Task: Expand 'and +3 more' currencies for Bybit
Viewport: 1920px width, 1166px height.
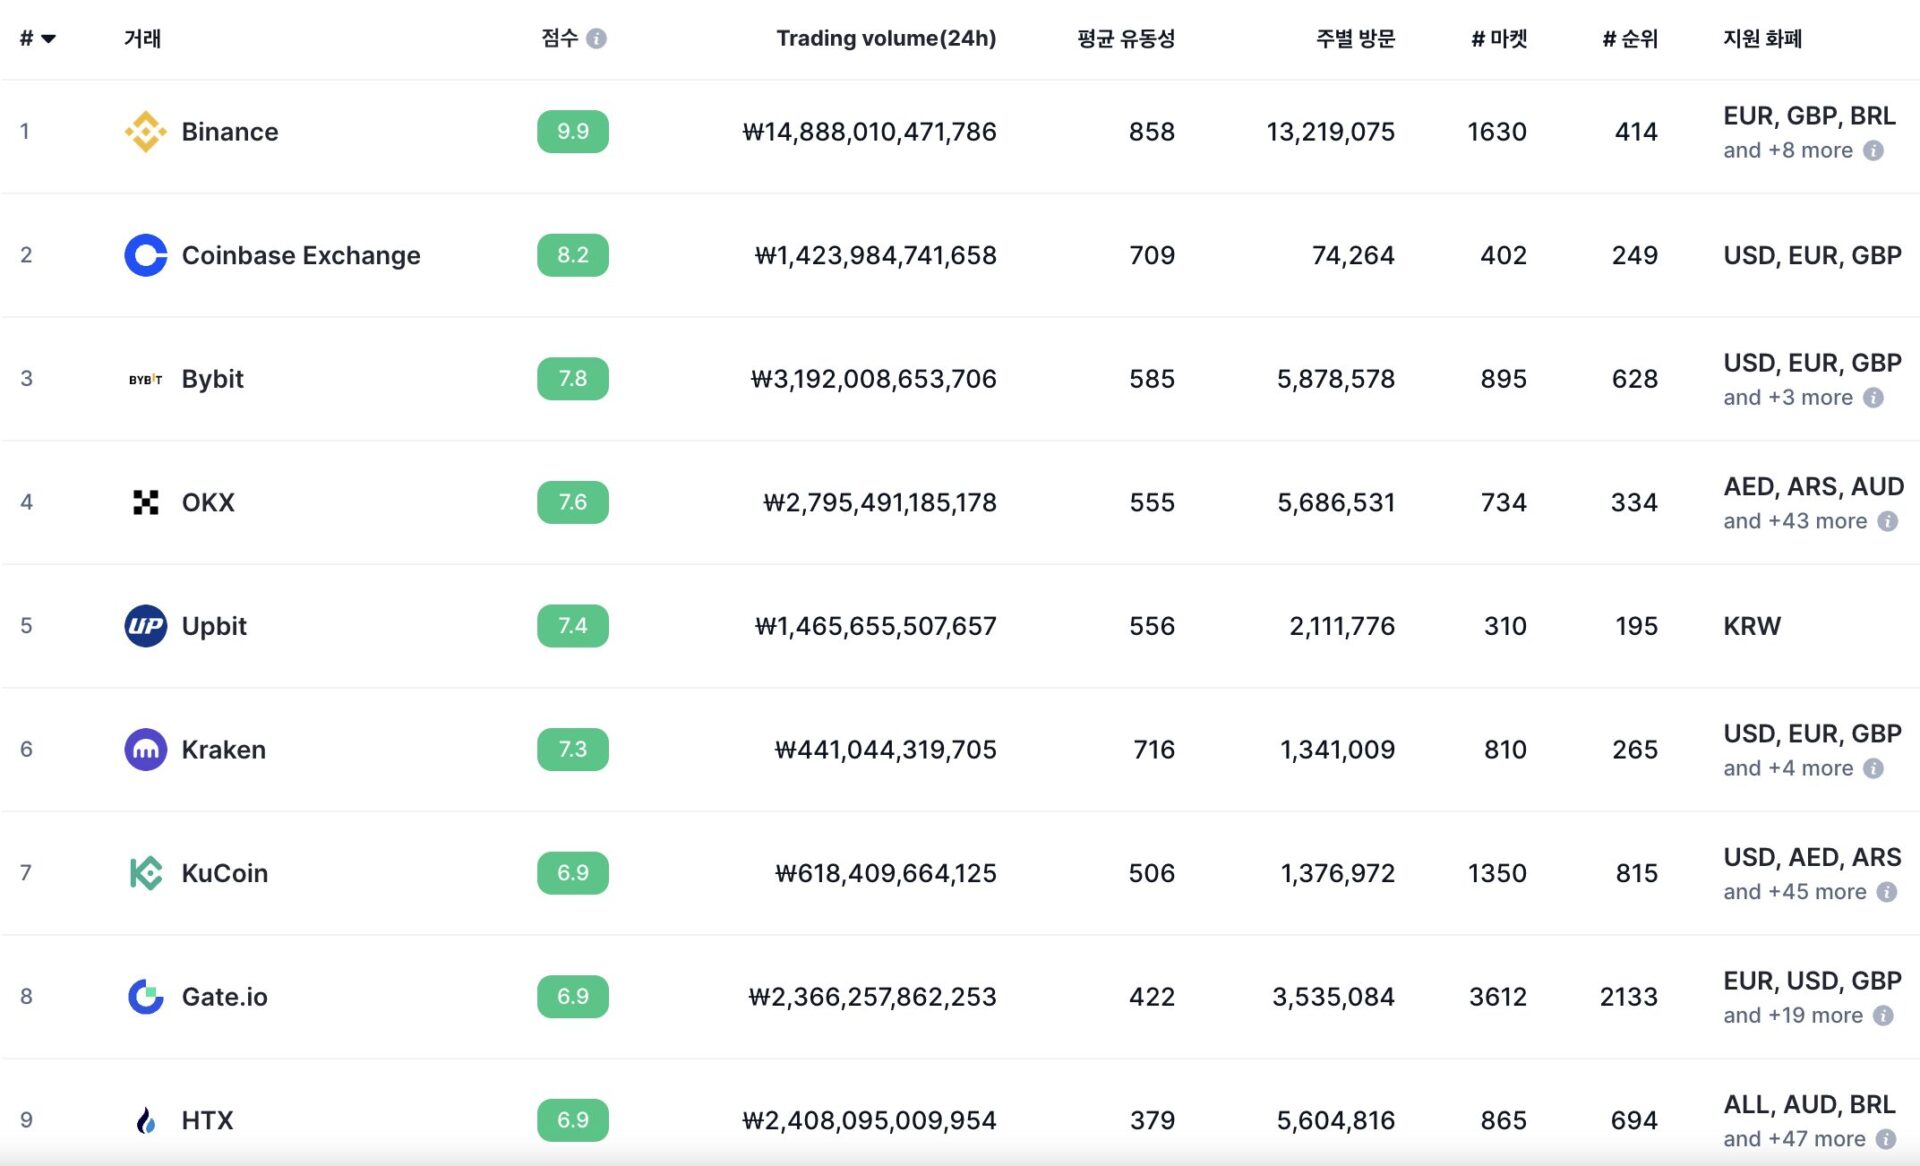Action: (x=1788, y=397)
